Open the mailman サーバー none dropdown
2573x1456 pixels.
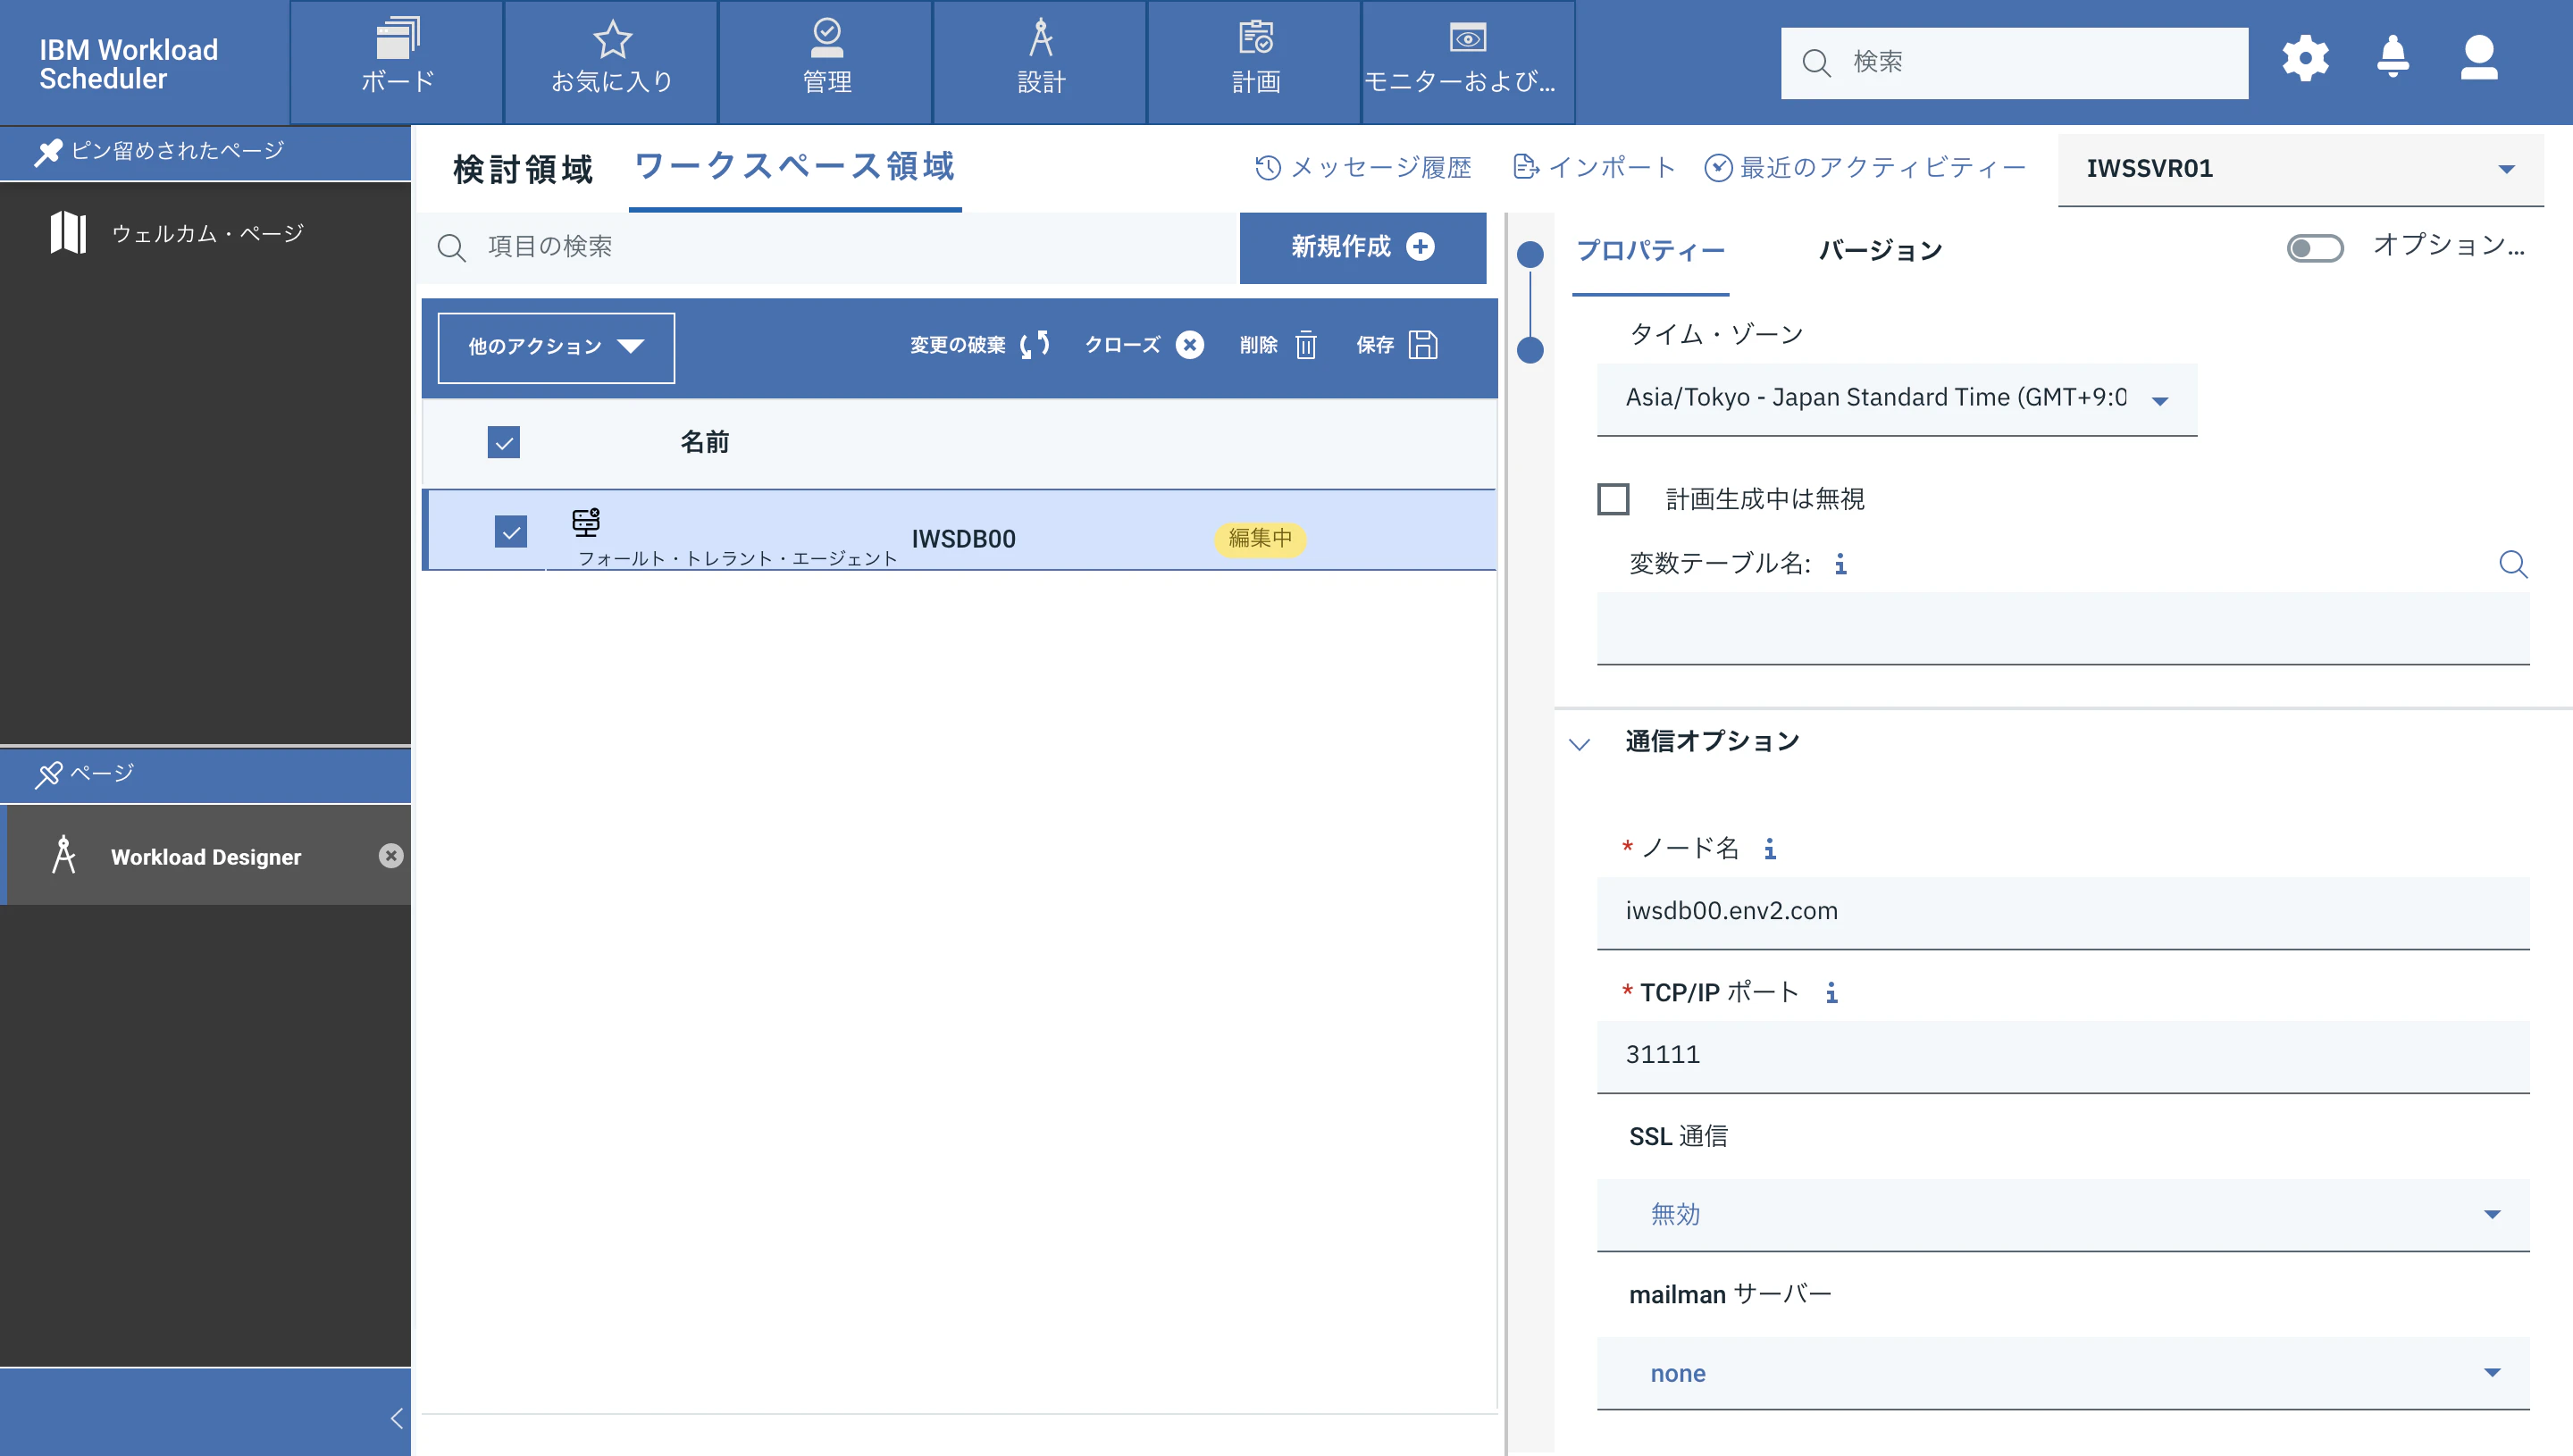[2063, 1373]
